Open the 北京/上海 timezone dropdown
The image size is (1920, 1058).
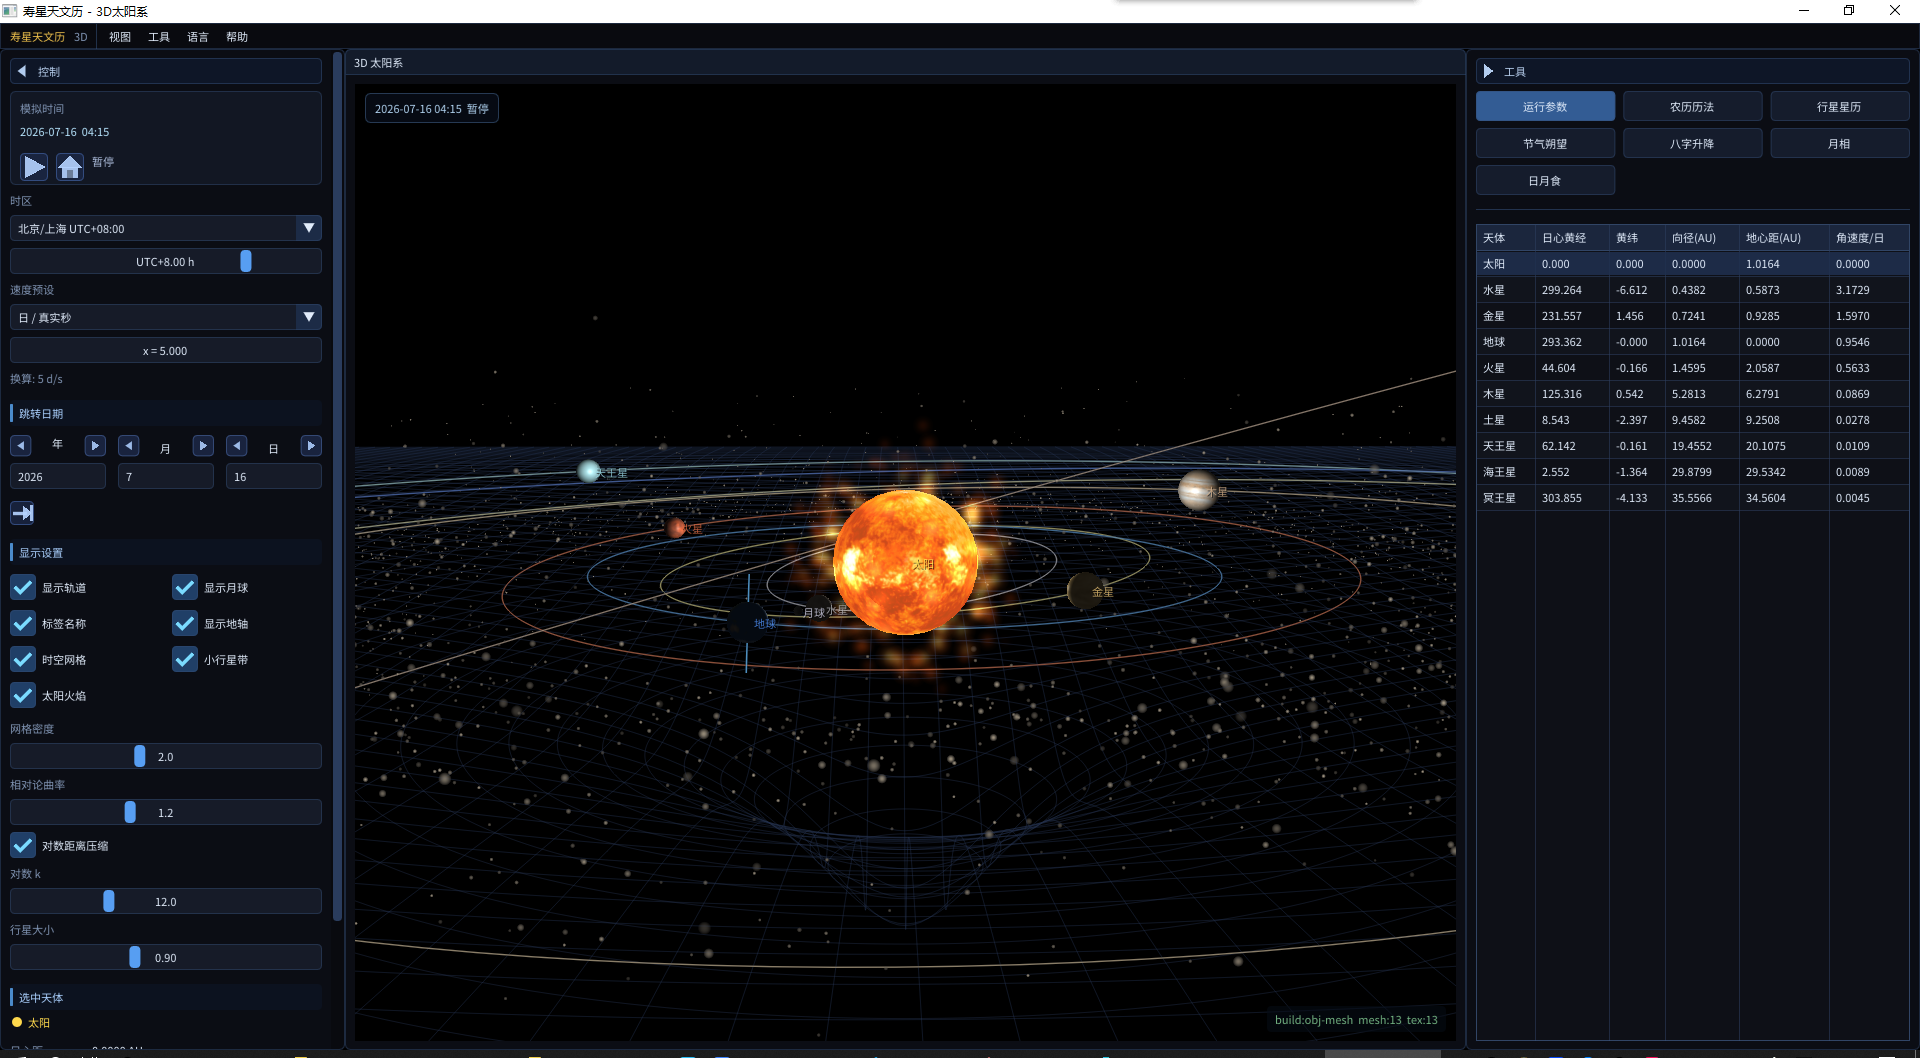pyautogui.click(x=166, y=228)
